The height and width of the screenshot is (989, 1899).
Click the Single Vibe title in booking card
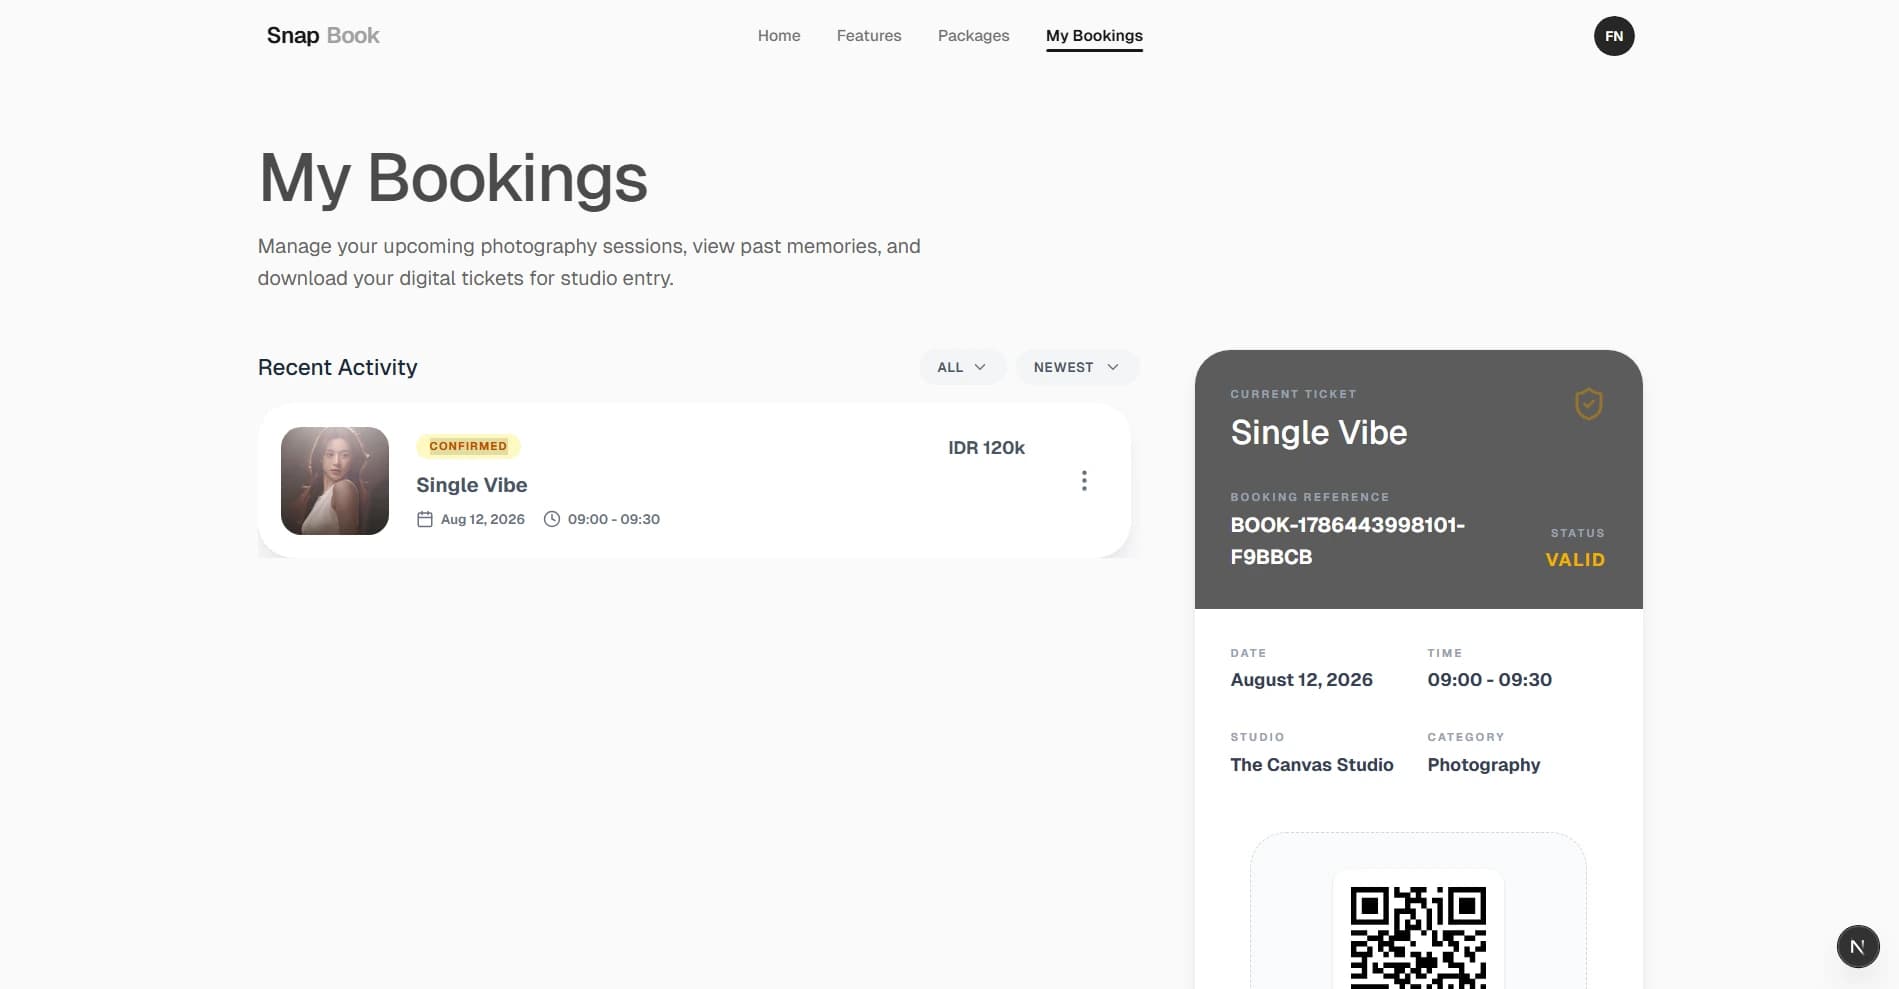(472, 485)
